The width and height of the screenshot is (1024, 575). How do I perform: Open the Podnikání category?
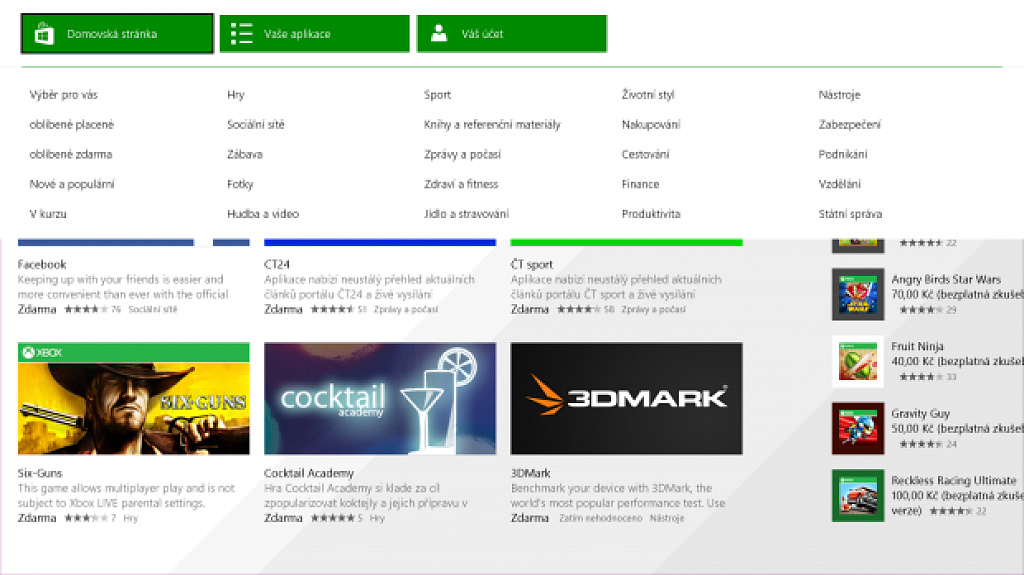(843, 154)
